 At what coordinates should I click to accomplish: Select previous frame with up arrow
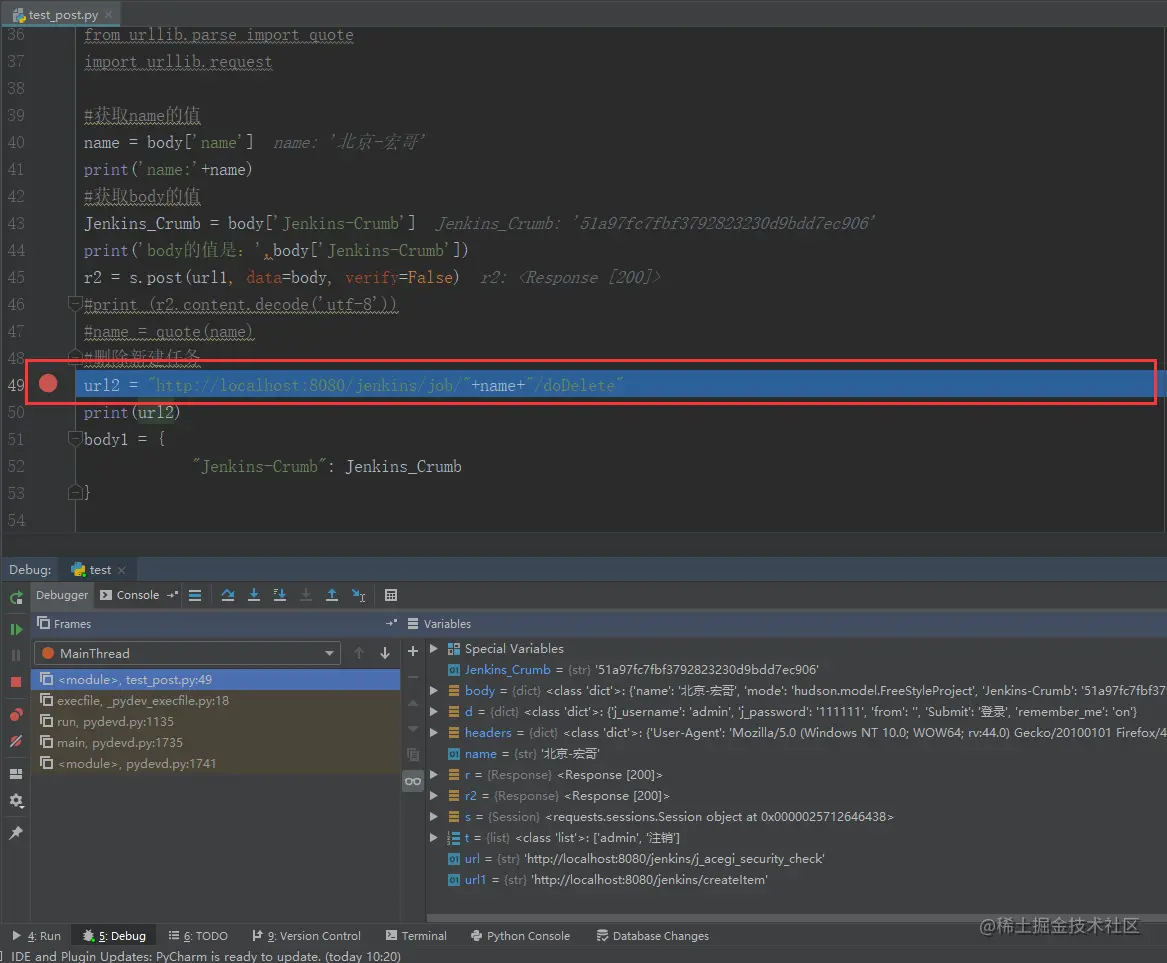pyautogui.click(x=359, y=653)
